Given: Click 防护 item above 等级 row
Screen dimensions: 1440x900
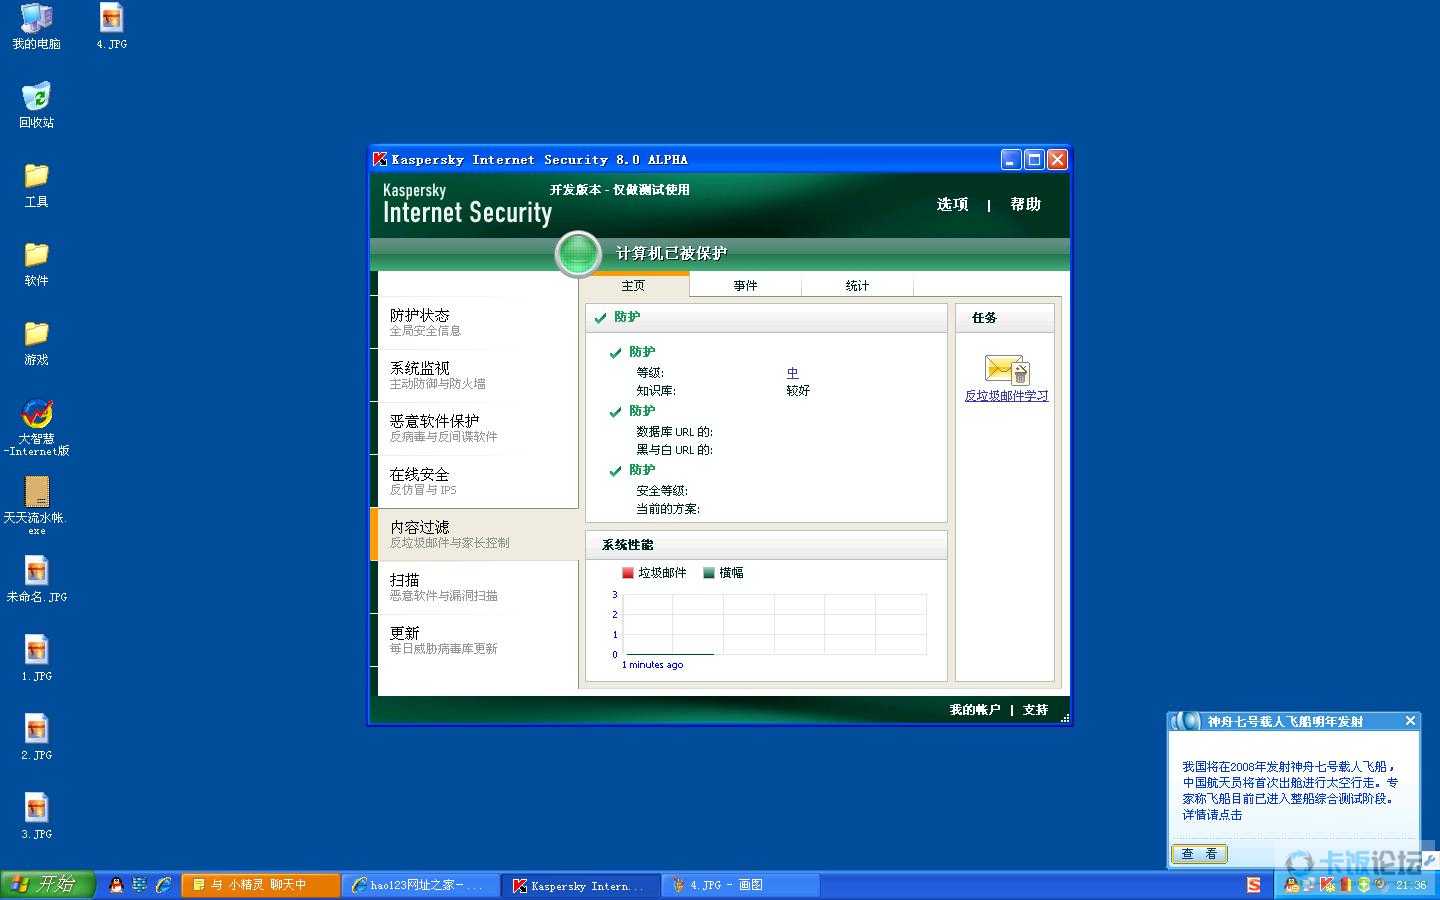Looking at the screenshot, I should (642, 352).
